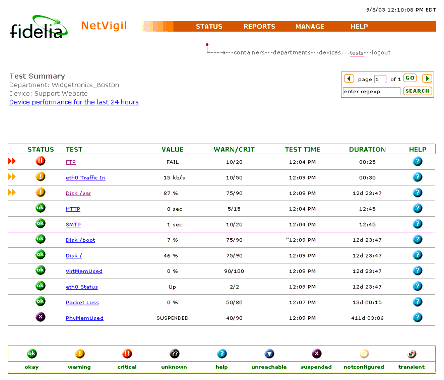Viewport: 444px width, 380px height.
Task: Open the HTTP test link
Action: tap(73, 209)
